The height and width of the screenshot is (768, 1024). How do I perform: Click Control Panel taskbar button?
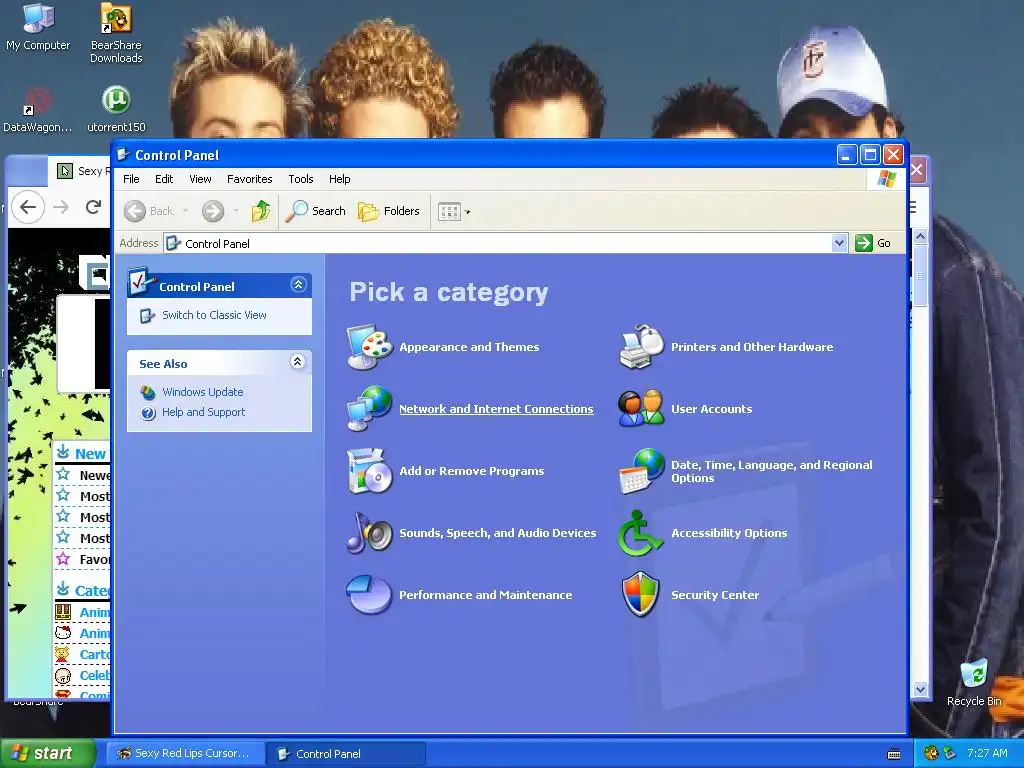[x=346, y=754]
